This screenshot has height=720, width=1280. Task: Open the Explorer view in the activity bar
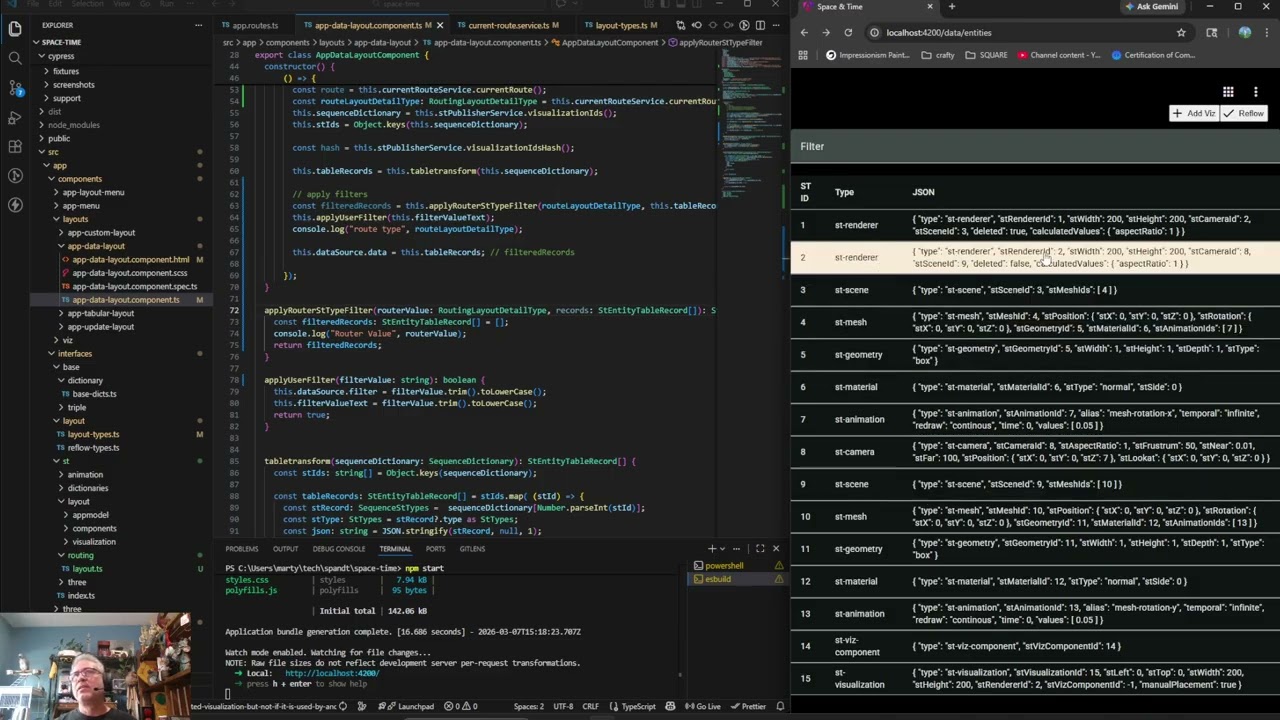(15, 29)
